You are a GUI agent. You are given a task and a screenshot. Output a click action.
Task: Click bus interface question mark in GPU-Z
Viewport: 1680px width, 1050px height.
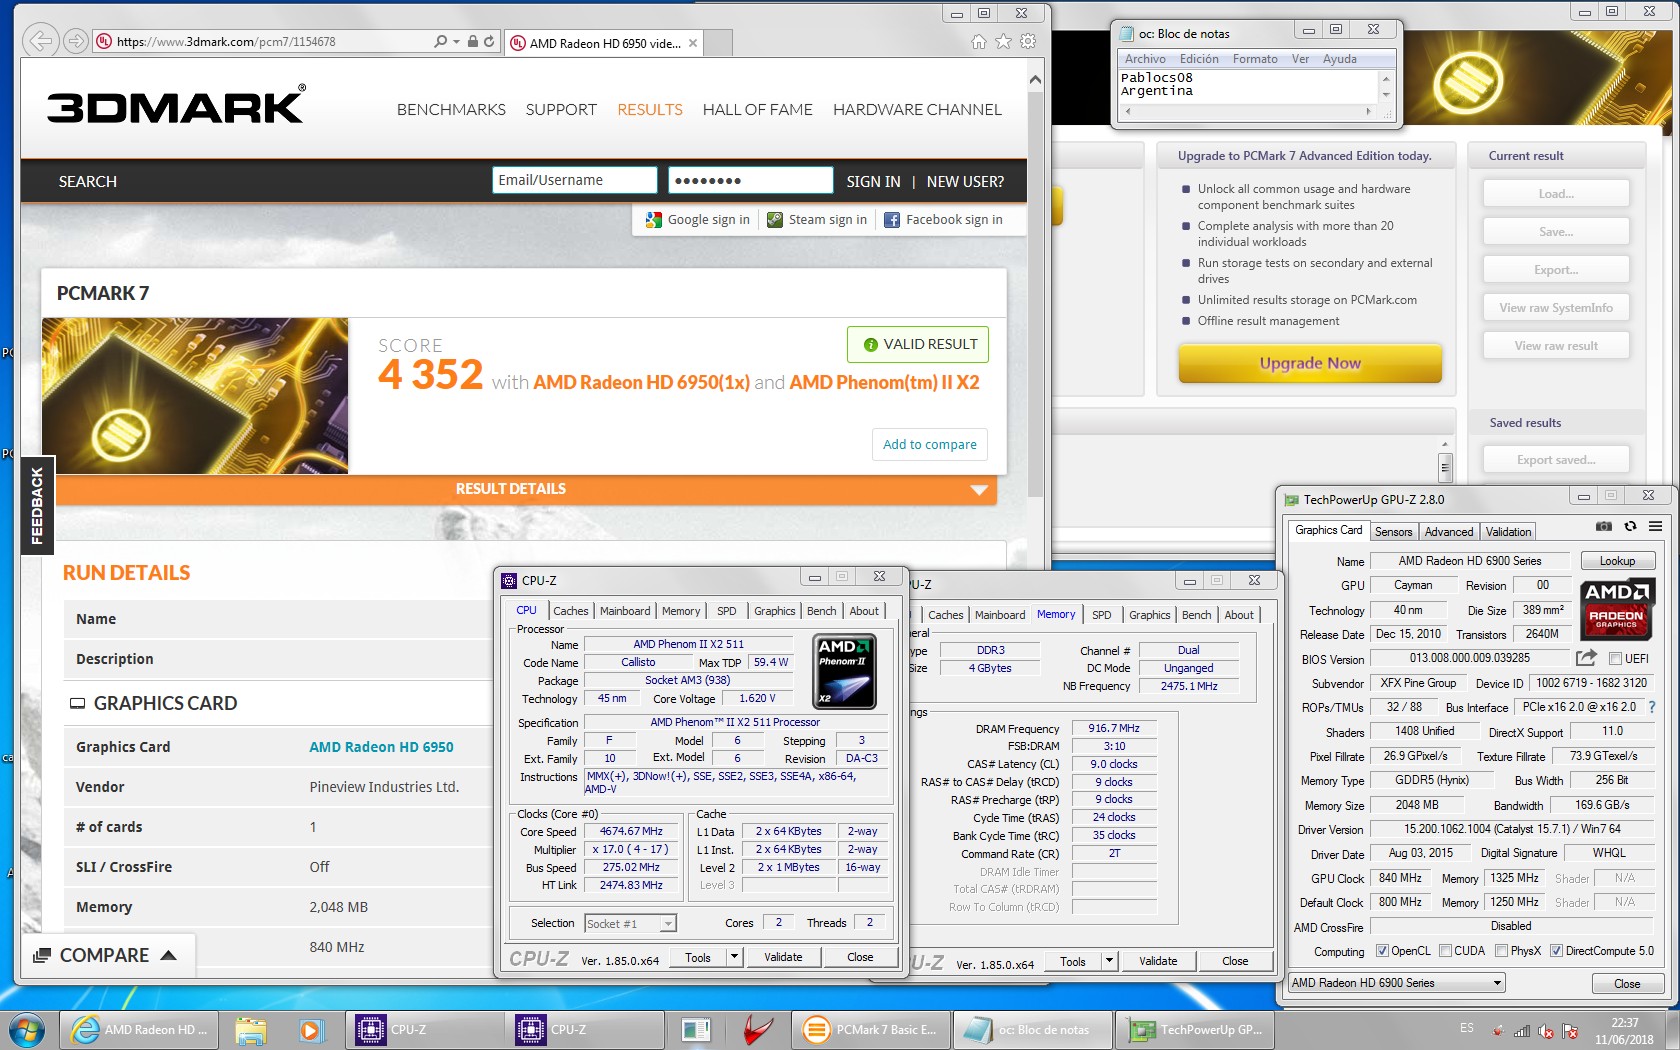pyautogui.click(x=1652, y=707)
